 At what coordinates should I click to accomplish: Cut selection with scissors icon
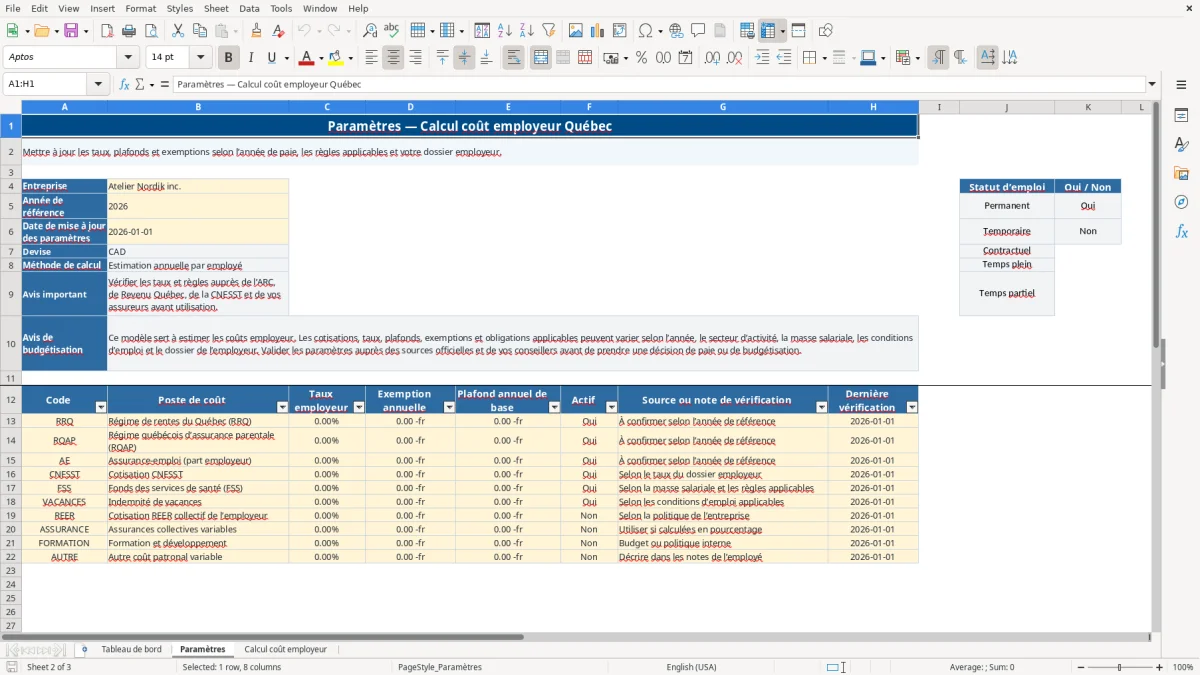click(177, 31)
